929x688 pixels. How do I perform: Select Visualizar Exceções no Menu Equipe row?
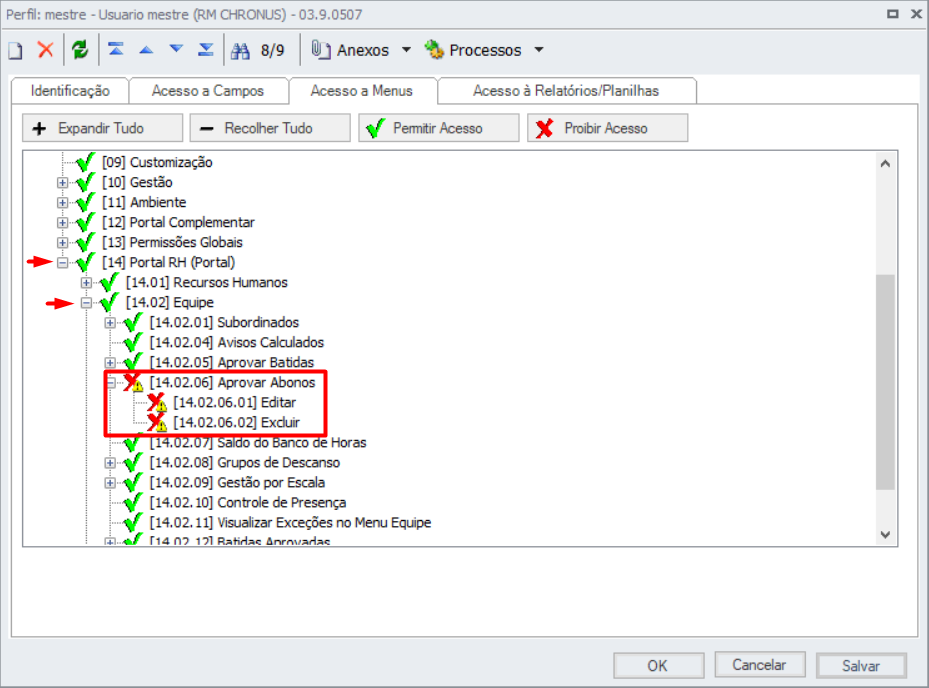[x=290, y=523]
